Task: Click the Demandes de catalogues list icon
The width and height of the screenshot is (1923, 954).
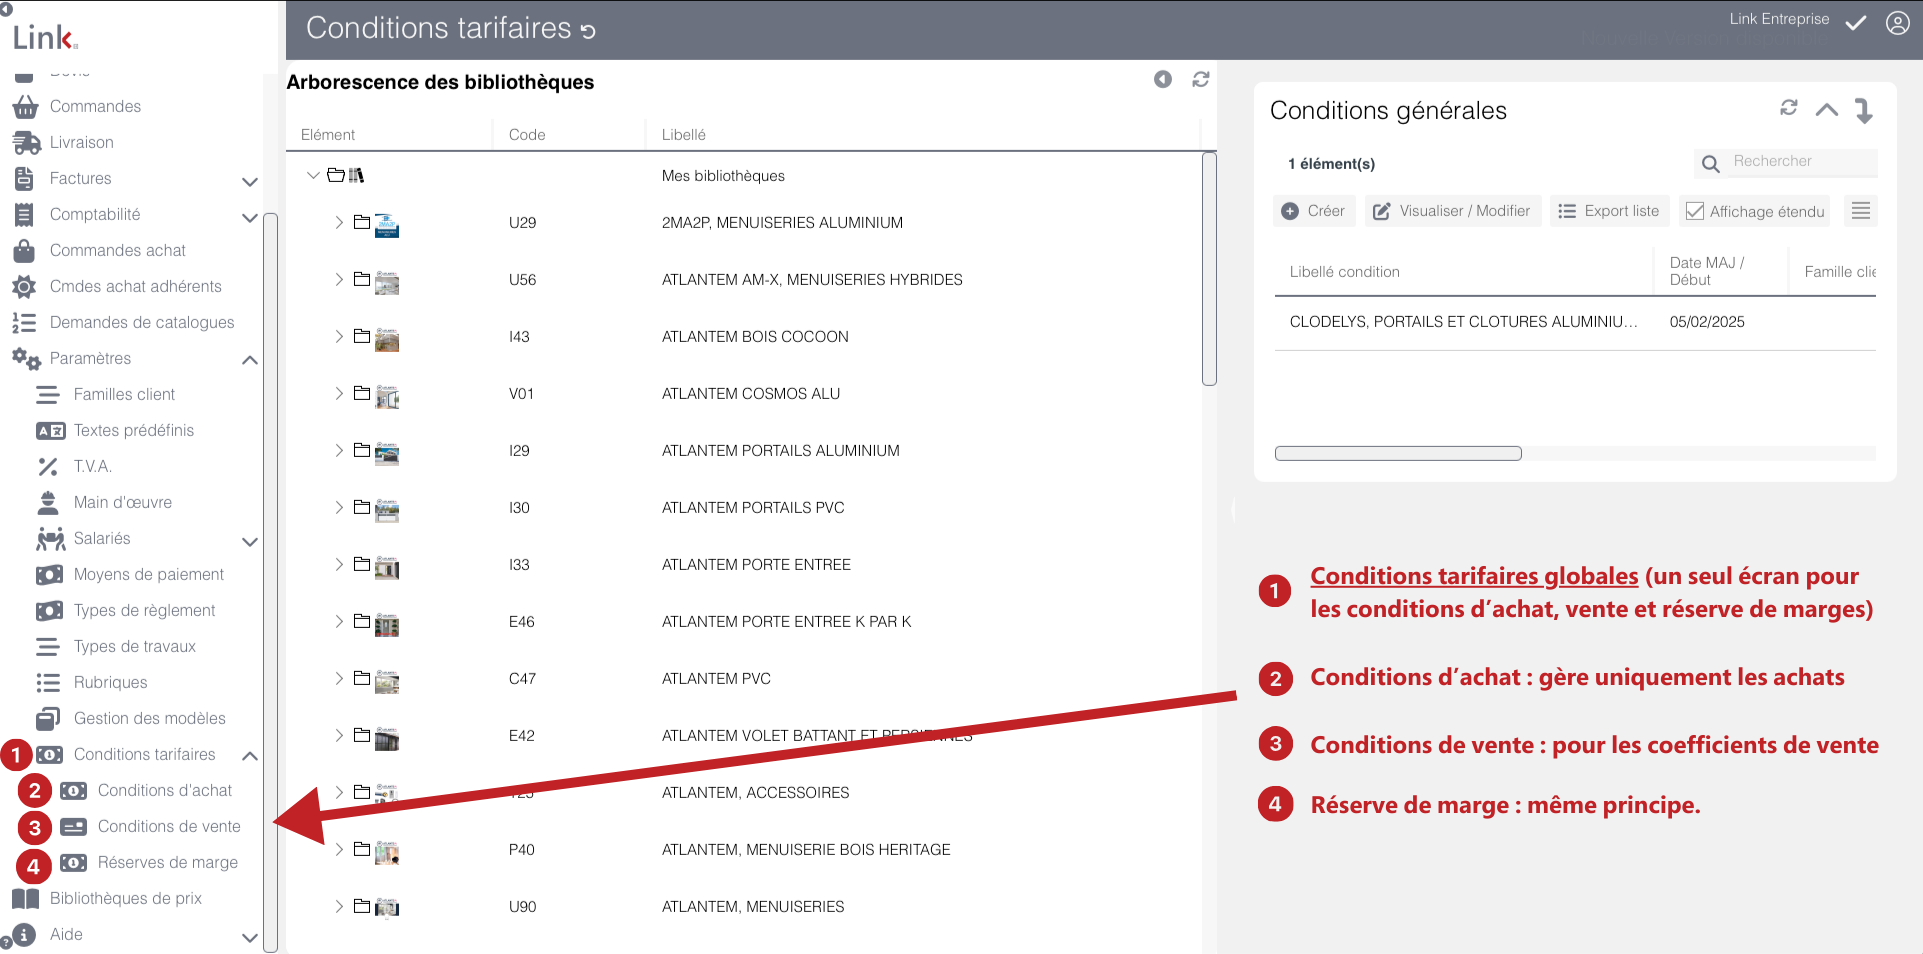Action: point(25,322)
